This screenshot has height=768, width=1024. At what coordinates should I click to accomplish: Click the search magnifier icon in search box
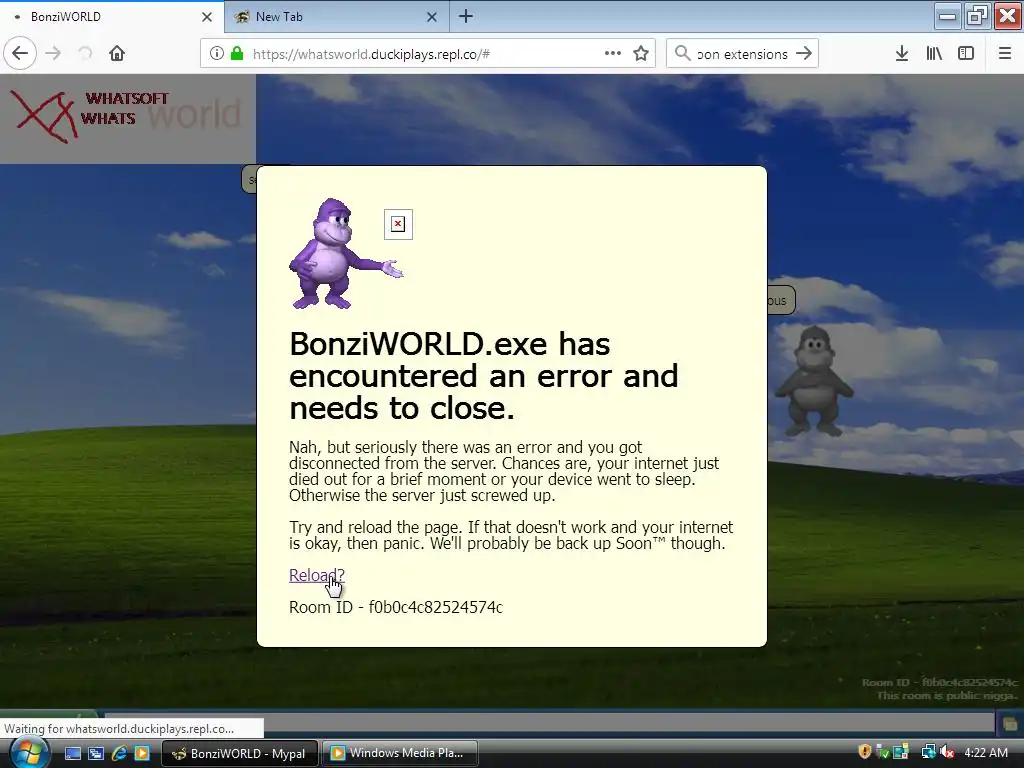[x=682, y=54]
